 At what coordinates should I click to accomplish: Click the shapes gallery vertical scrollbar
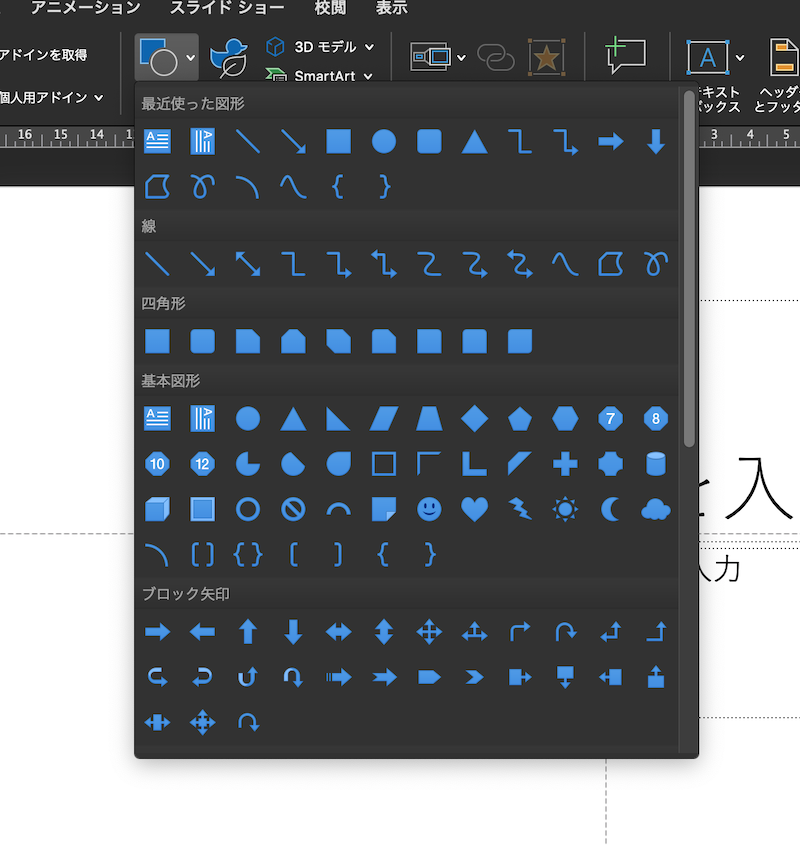pos(688,270)
